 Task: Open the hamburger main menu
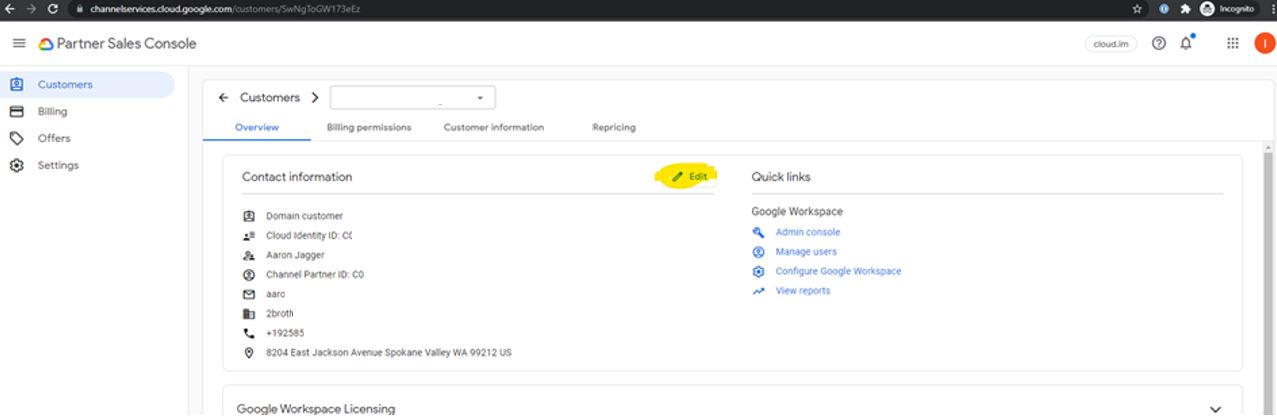(x=19, y=44)
